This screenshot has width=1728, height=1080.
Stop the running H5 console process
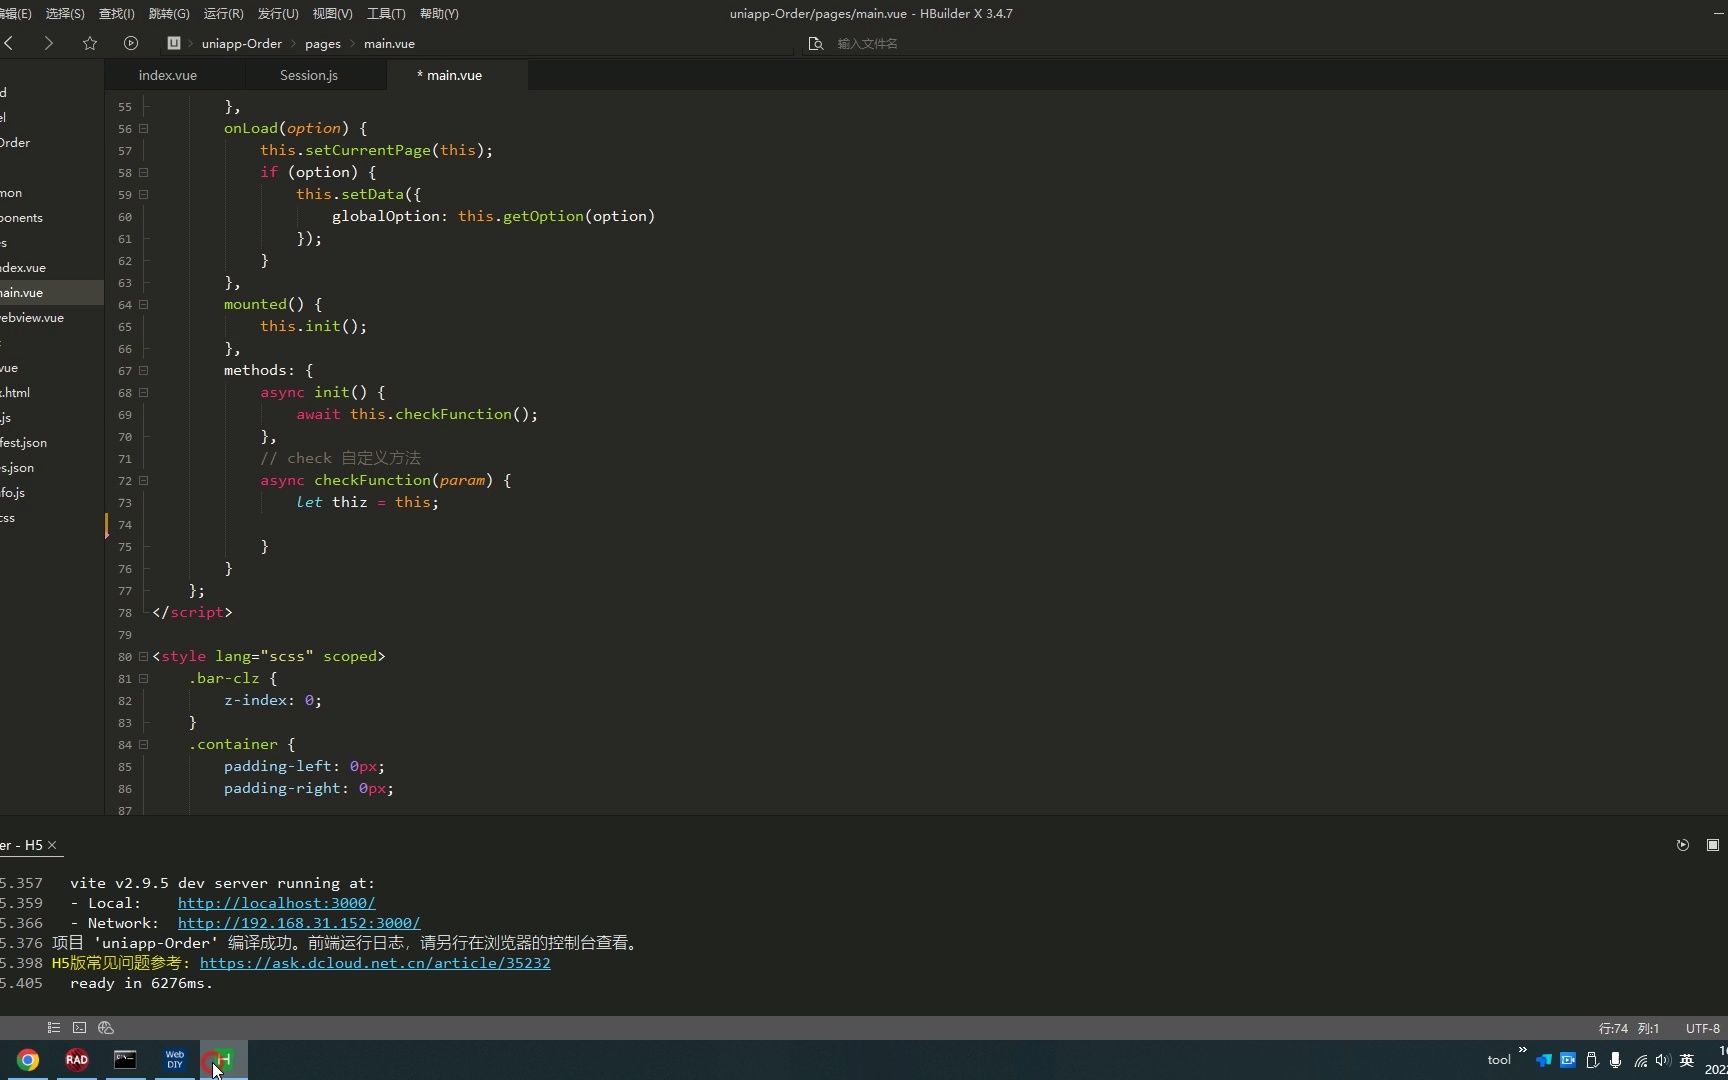click(1713, 845)
